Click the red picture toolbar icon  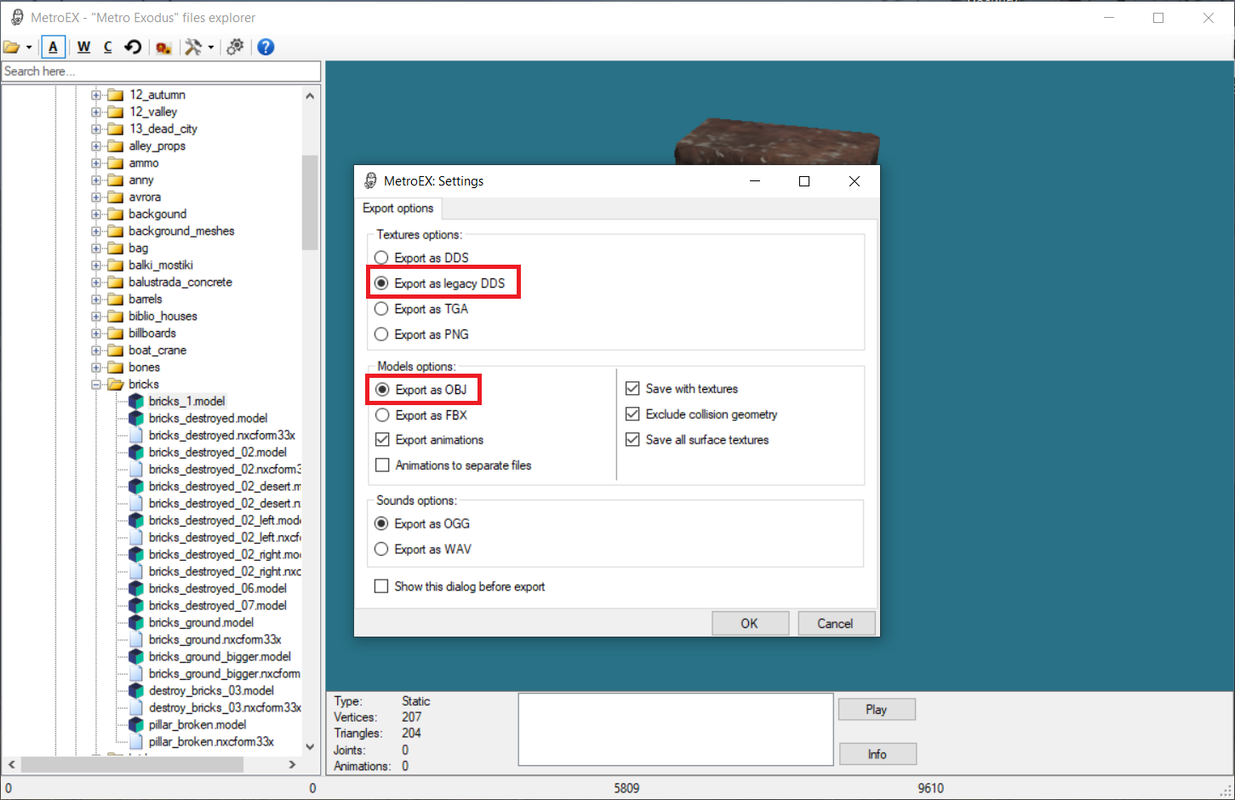point(163,47)
